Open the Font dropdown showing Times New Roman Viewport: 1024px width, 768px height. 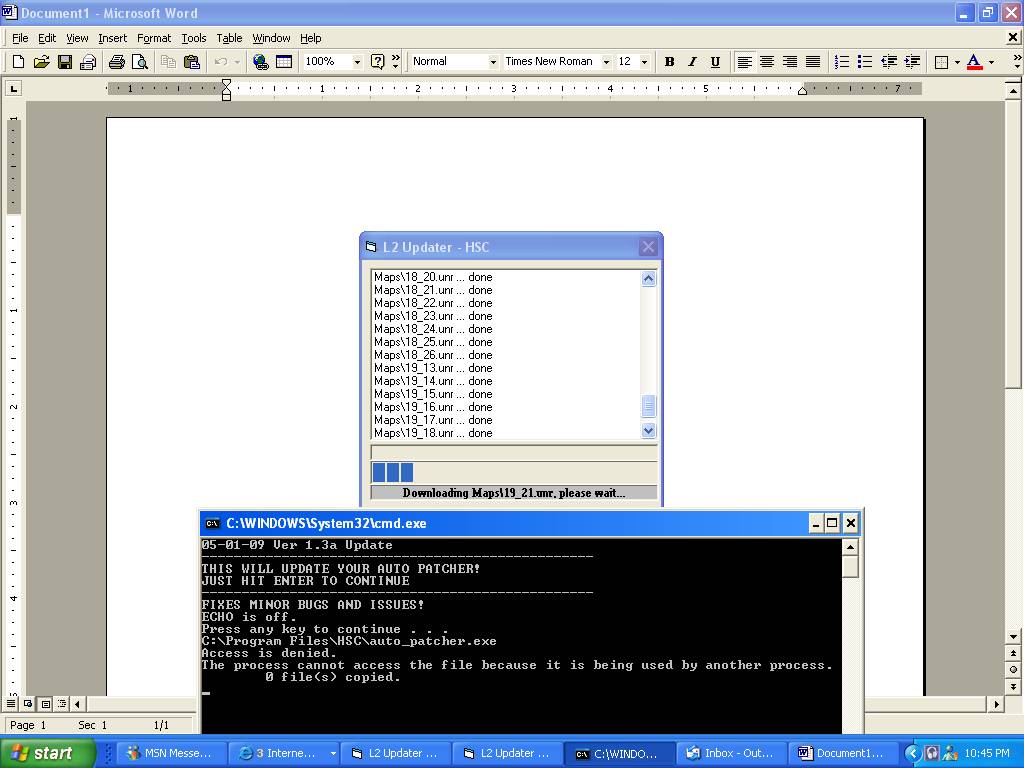[606, 61]
